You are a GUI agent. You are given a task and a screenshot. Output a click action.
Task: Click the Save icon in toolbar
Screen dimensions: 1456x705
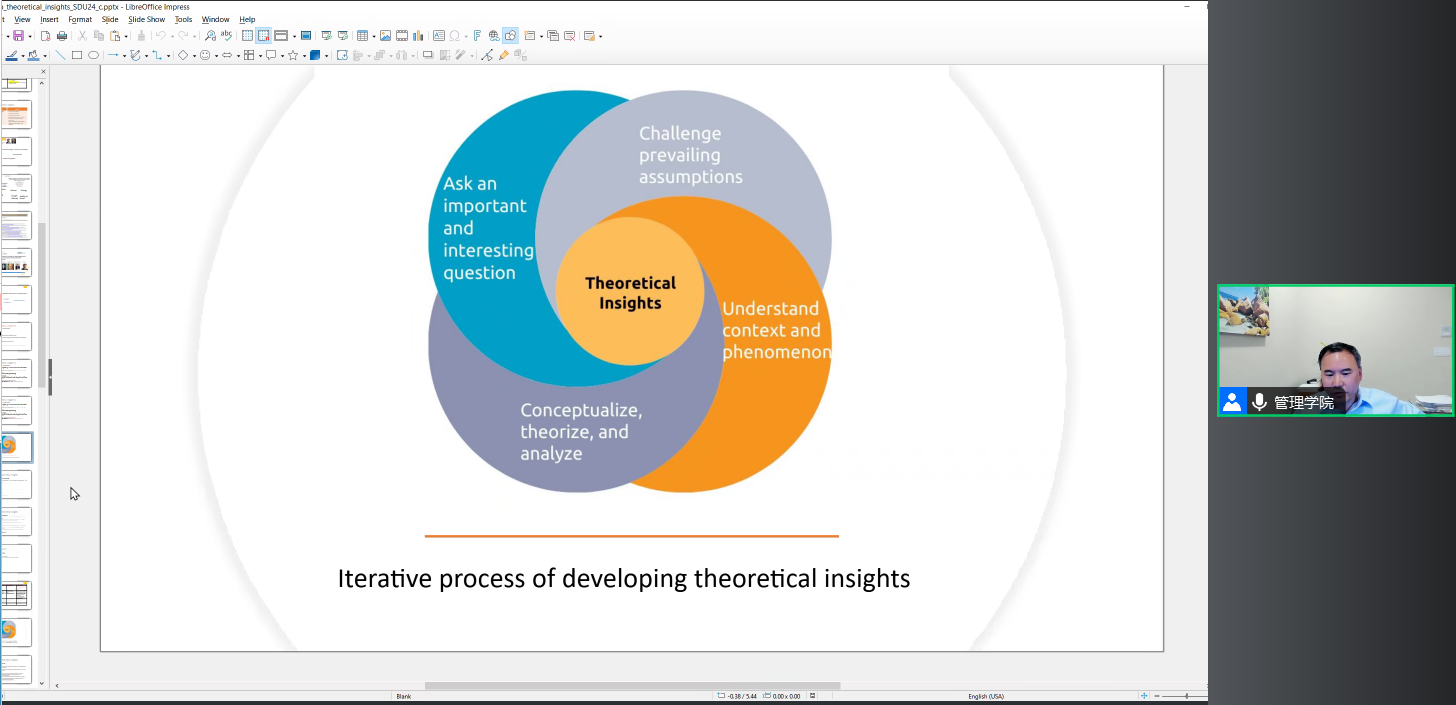[x=18, y=36]
